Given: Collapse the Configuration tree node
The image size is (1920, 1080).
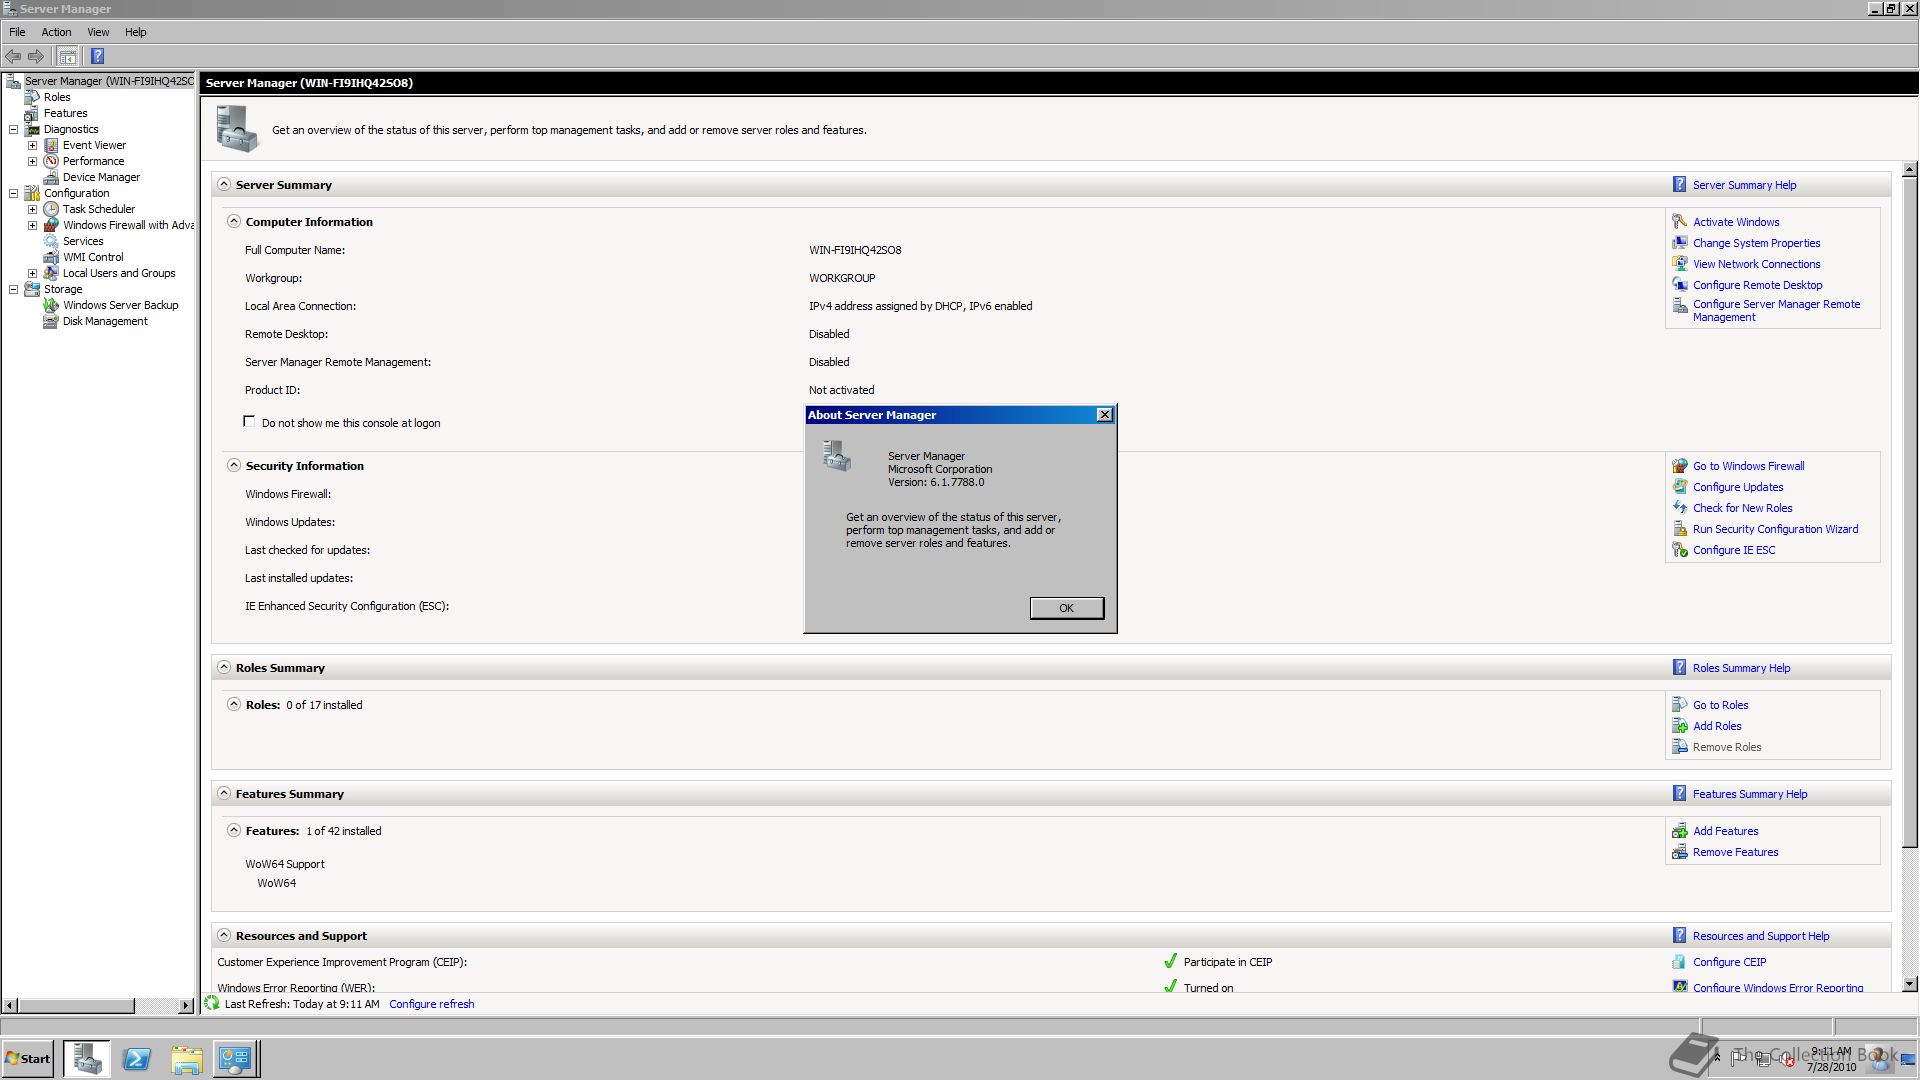Looking at the screenshot, I should 14,193.
